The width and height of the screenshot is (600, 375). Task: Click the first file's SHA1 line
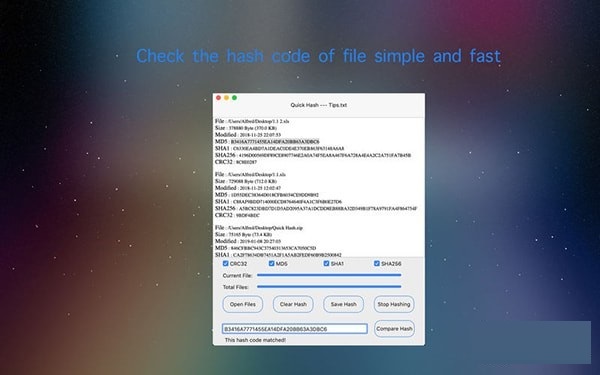(279, 148)
